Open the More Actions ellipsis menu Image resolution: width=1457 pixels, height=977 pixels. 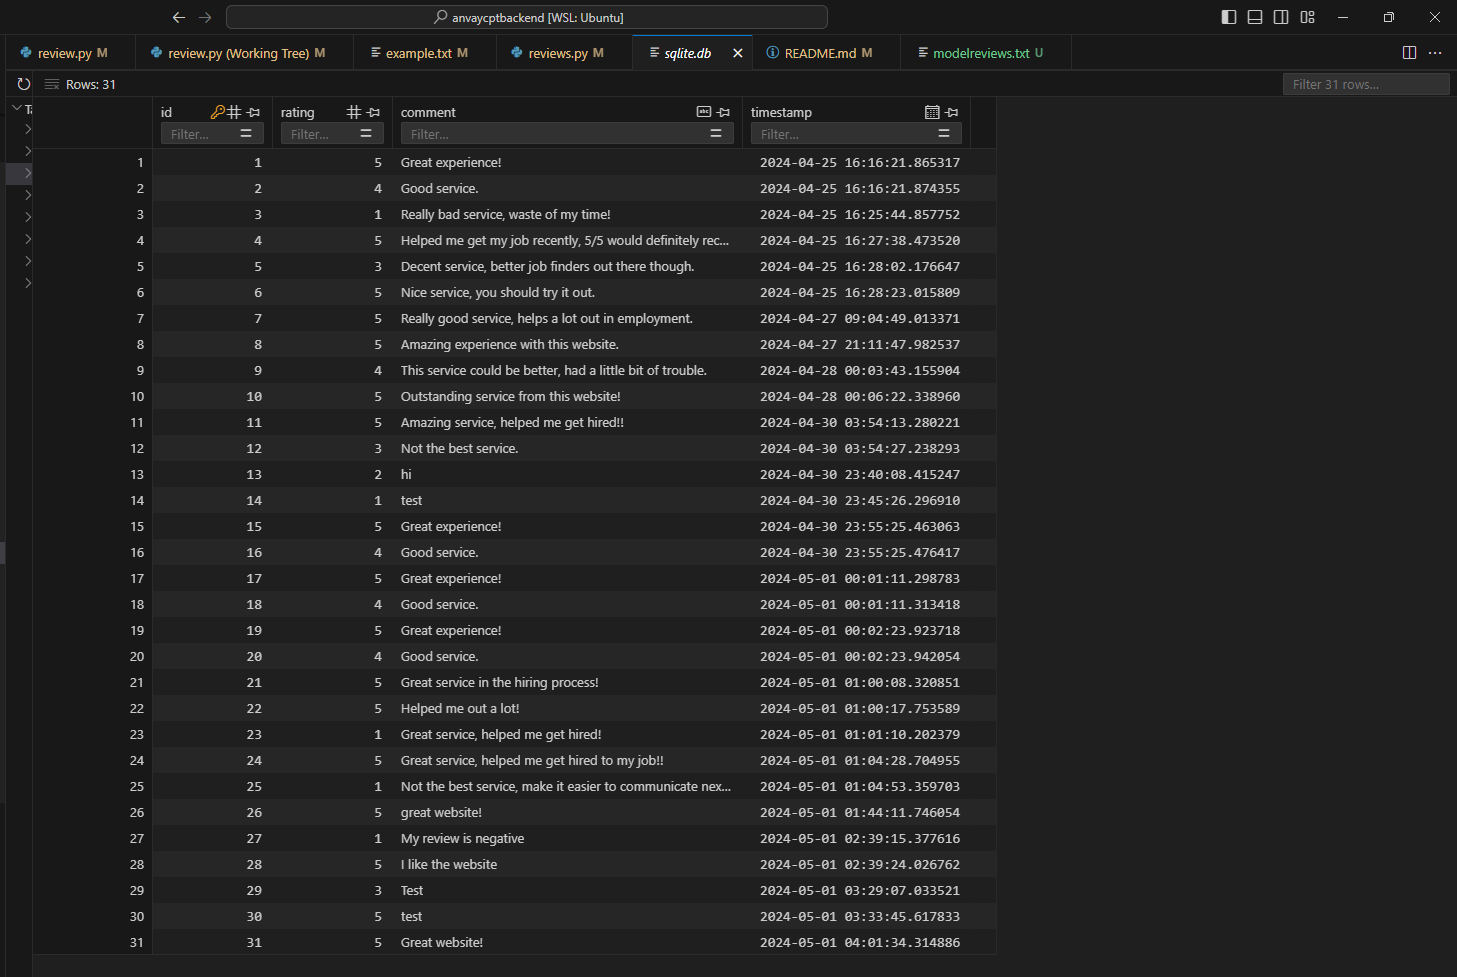(x=1435, y=53)
